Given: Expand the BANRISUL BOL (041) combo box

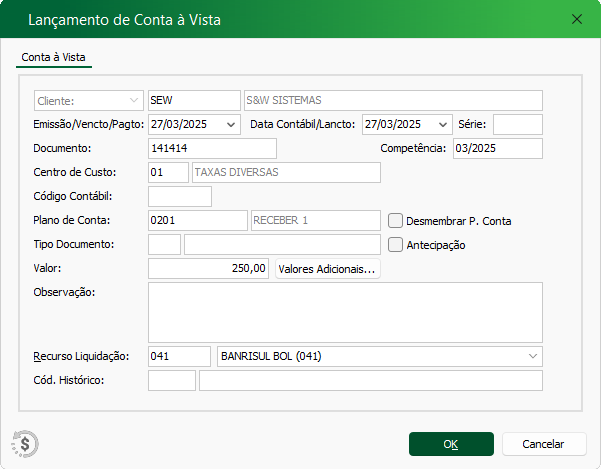Looking at the screenshot, I should point(533,356).
